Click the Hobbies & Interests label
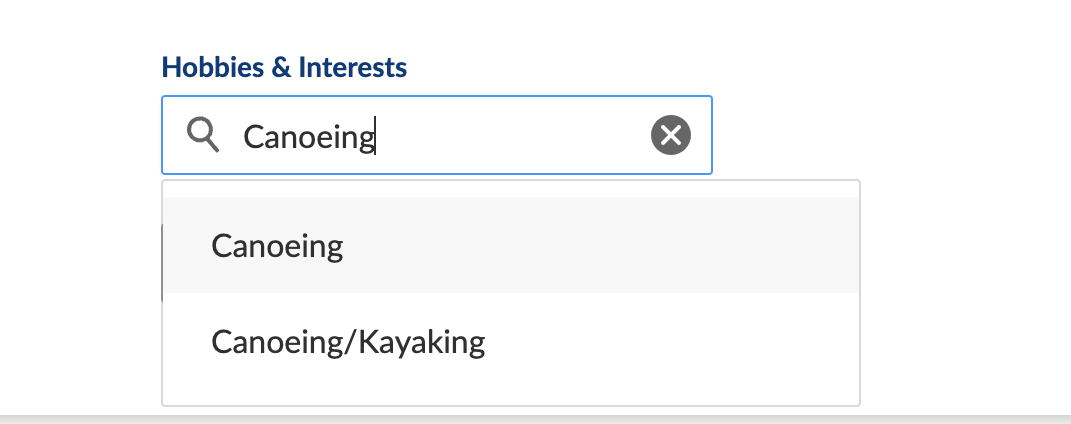 (x=284, y=67)
